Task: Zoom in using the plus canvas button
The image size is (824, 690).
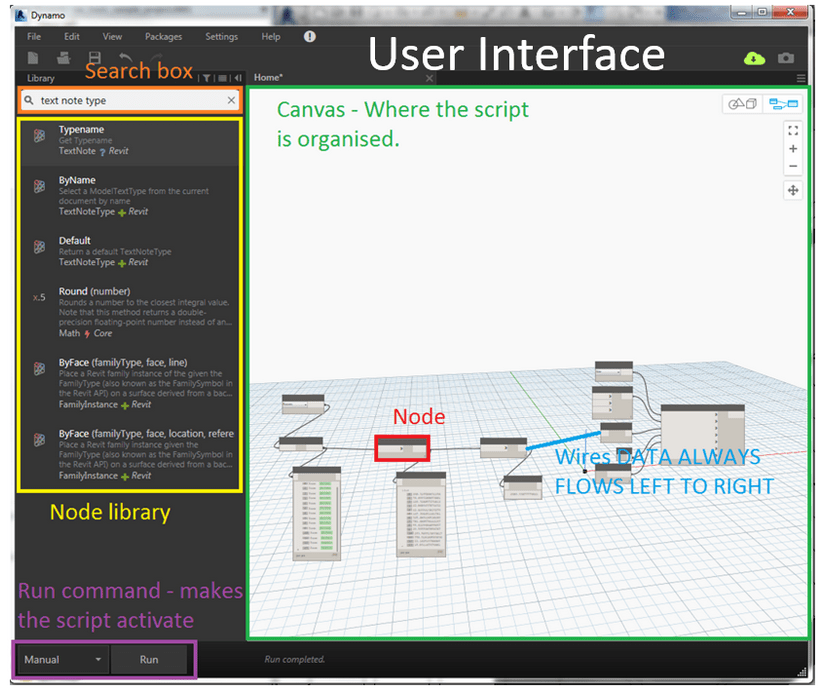Action: (793, 149)
